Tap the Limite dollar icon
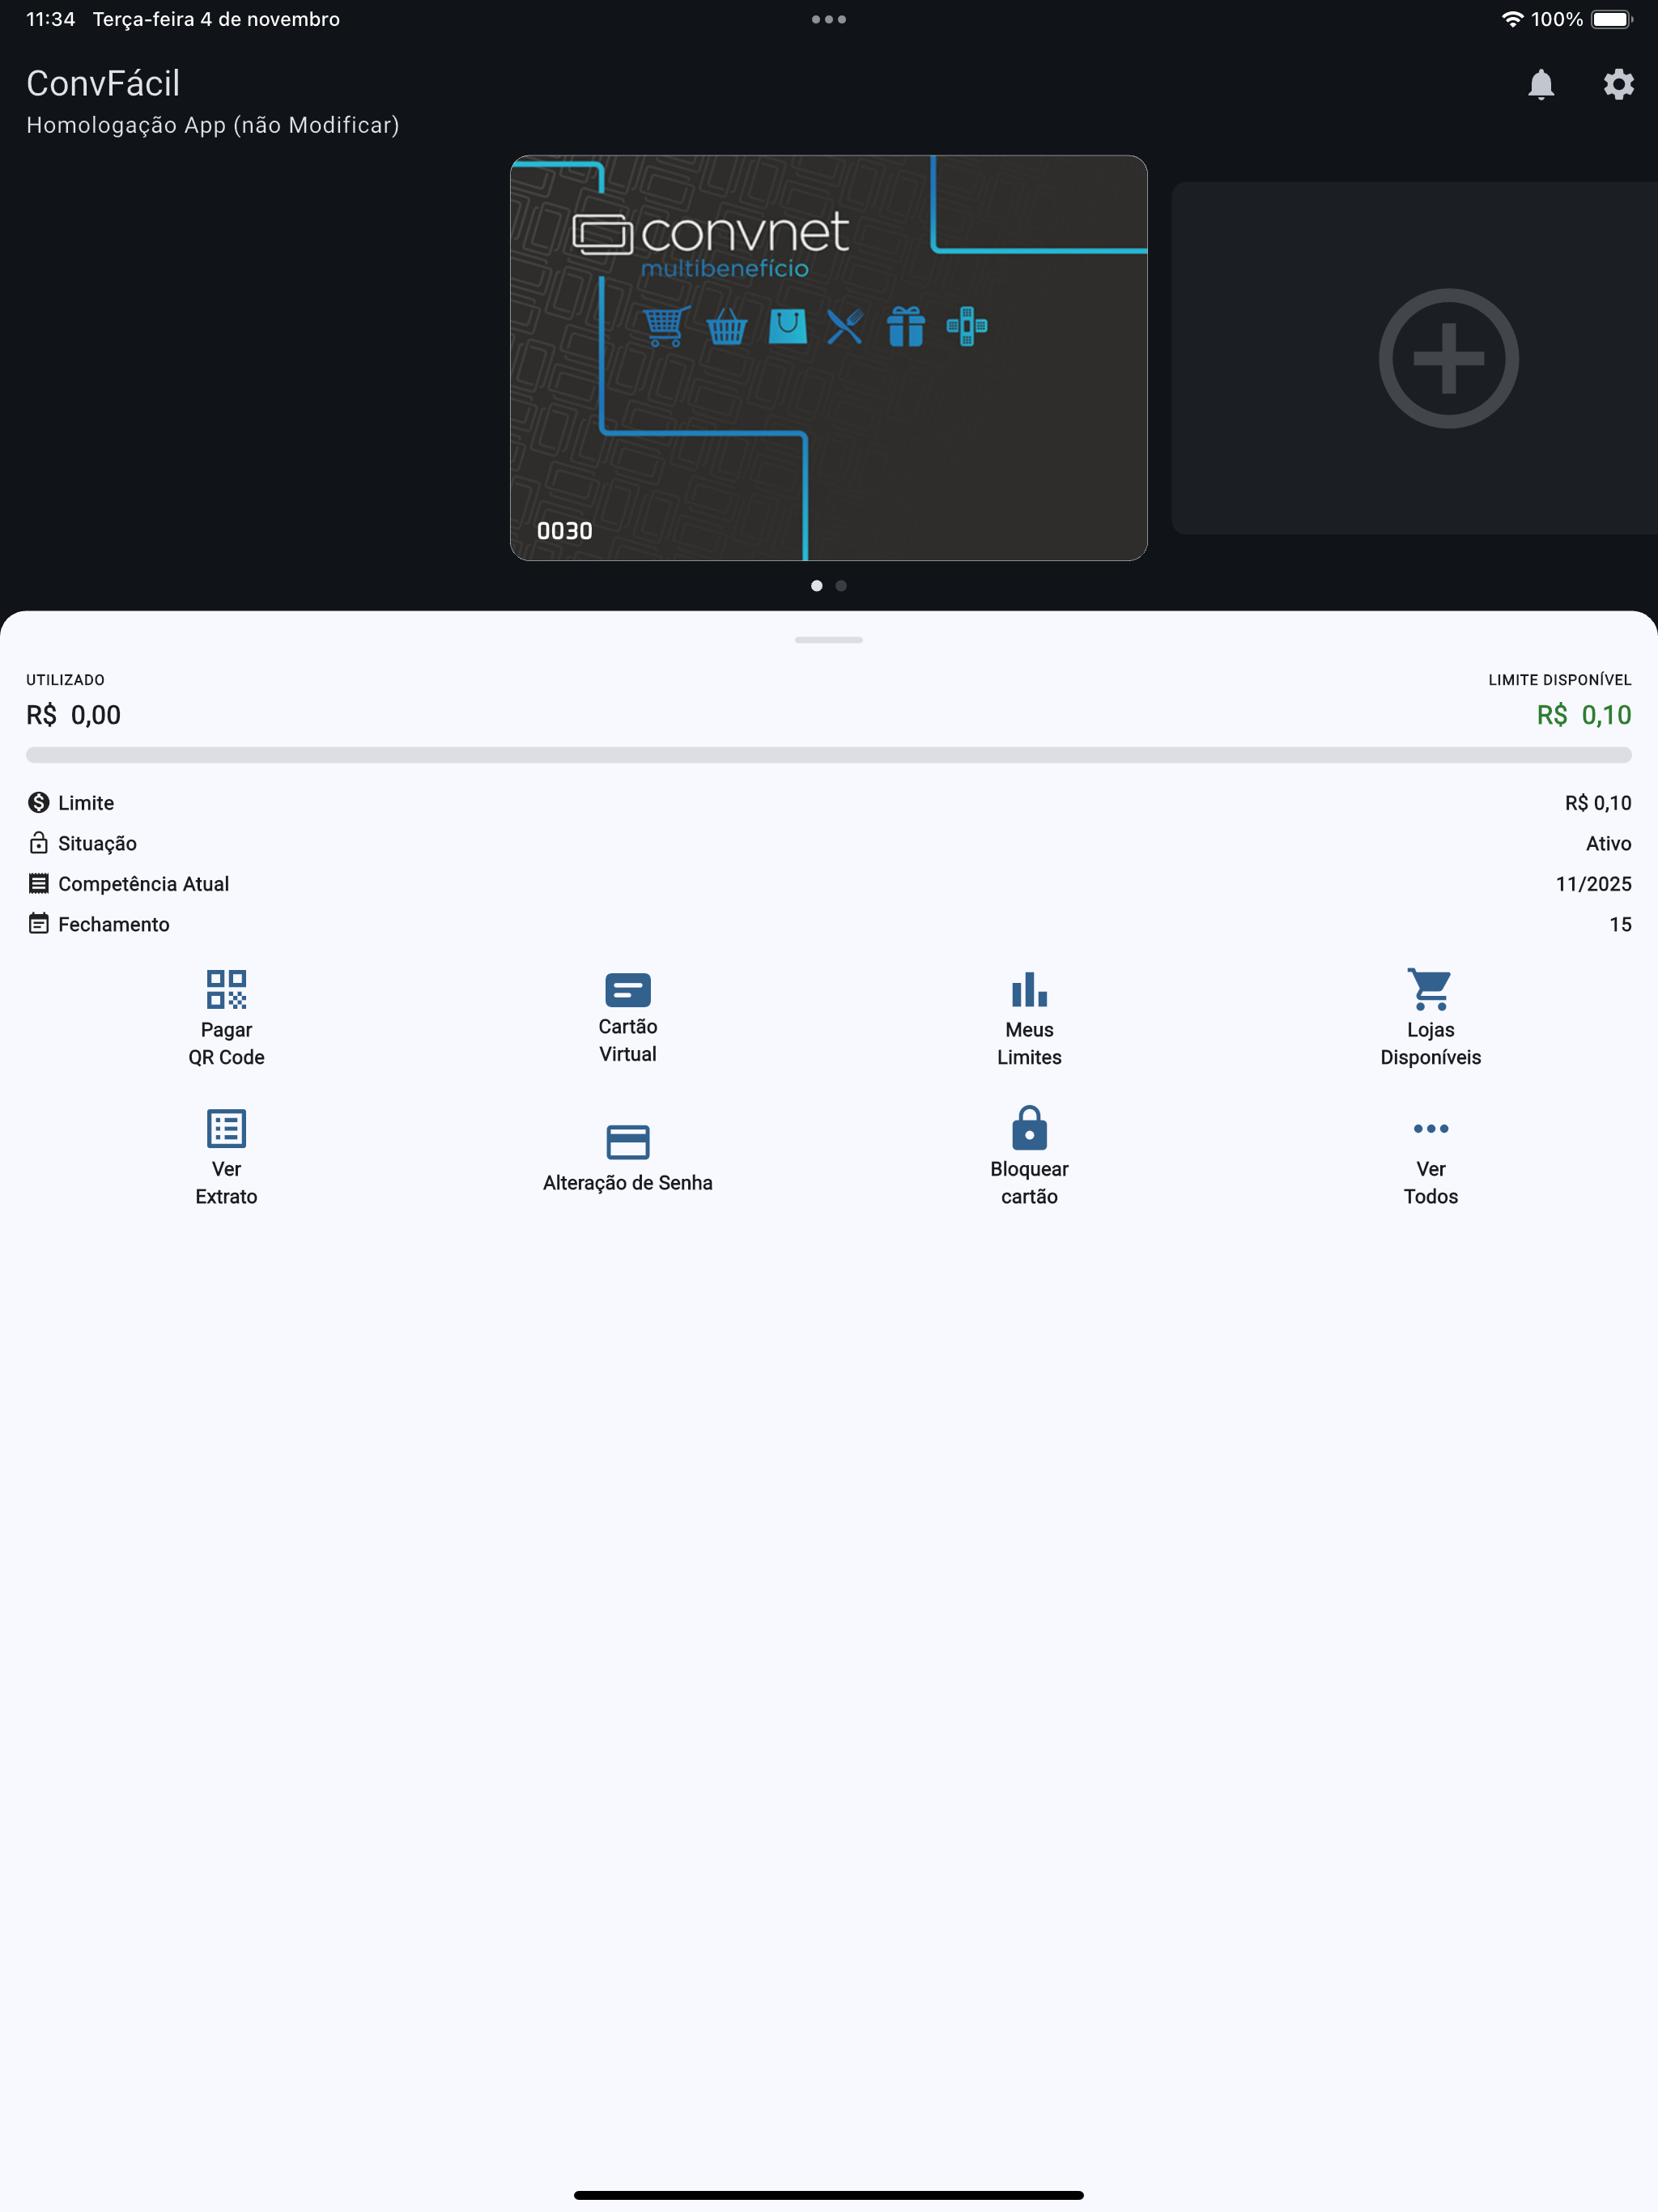The width and height of the screenshot is (1658, 2212). click(x=38, y=802)
